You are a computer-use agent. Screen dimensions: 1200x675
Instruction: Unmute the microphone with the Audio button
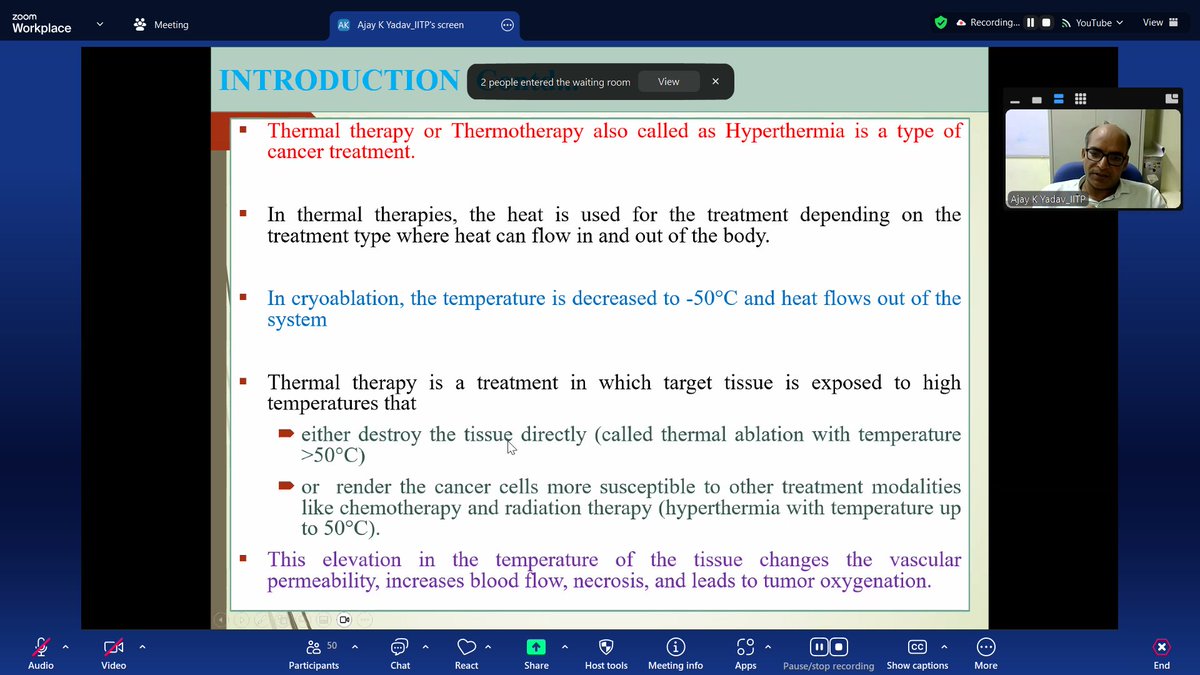41,653
